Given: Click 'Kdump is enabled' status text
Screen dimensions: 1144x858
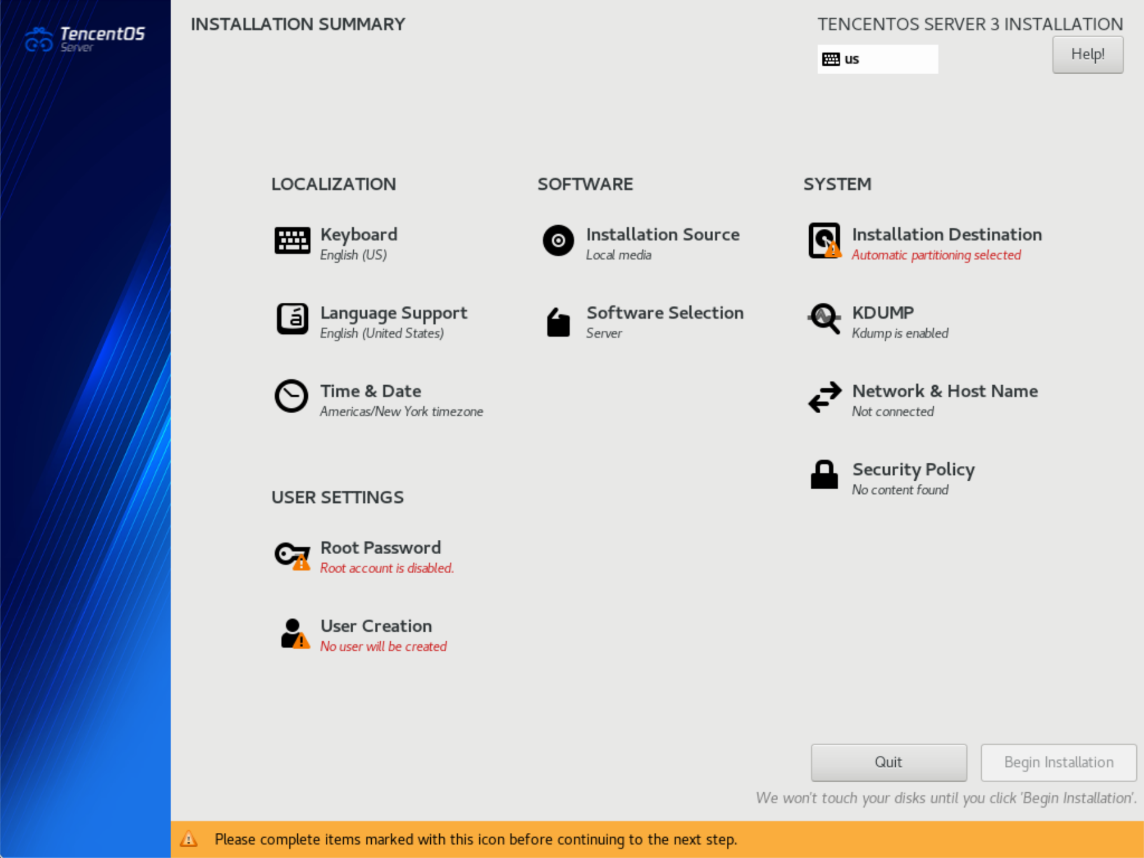Looking at the screenshot, I should pos(900,333).
